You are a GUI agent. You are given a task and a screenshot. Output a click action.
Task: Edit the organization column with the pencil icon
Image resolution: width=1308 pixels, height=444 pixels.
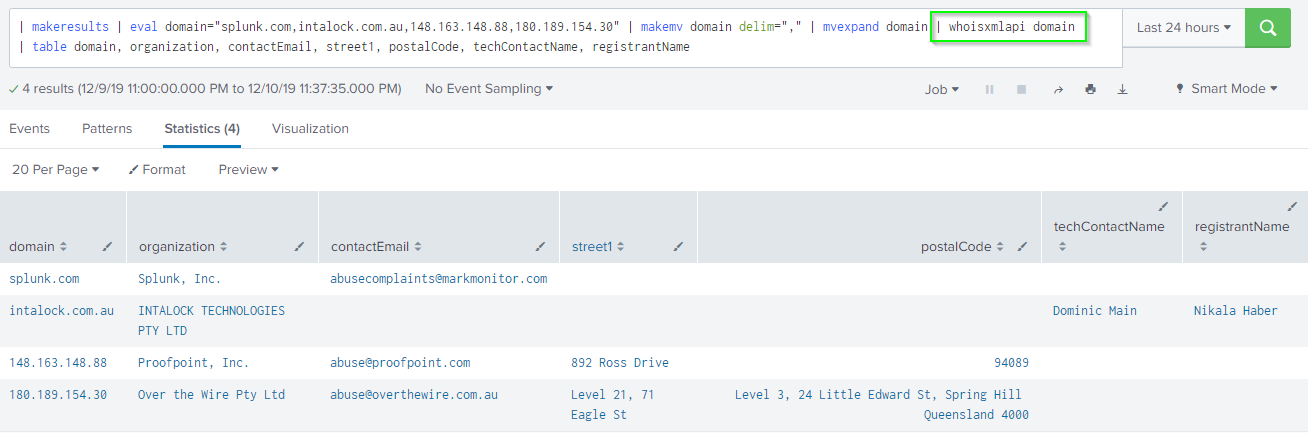pos(299,246)
